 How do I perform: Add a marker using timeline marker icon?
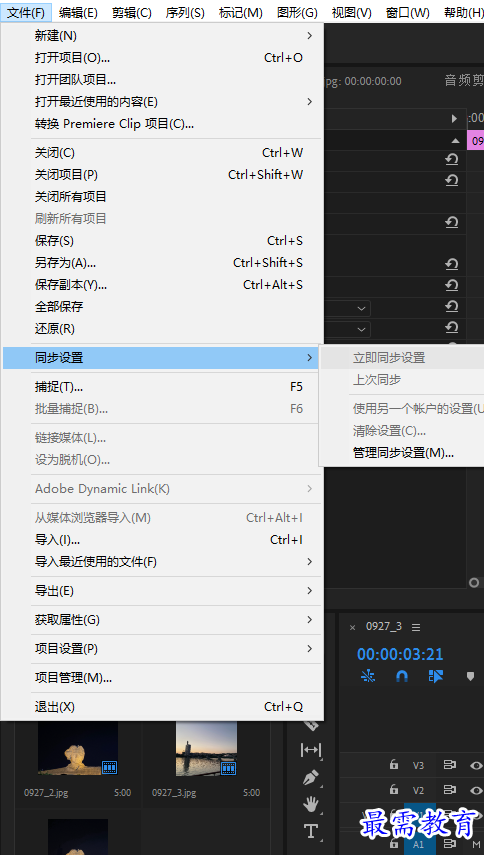[x=470, y=676]
